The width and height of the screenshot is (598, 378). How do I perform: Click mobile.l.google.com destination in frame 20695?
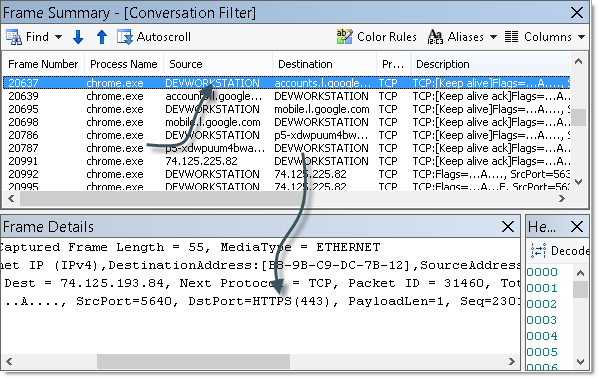tap(322, 109)
